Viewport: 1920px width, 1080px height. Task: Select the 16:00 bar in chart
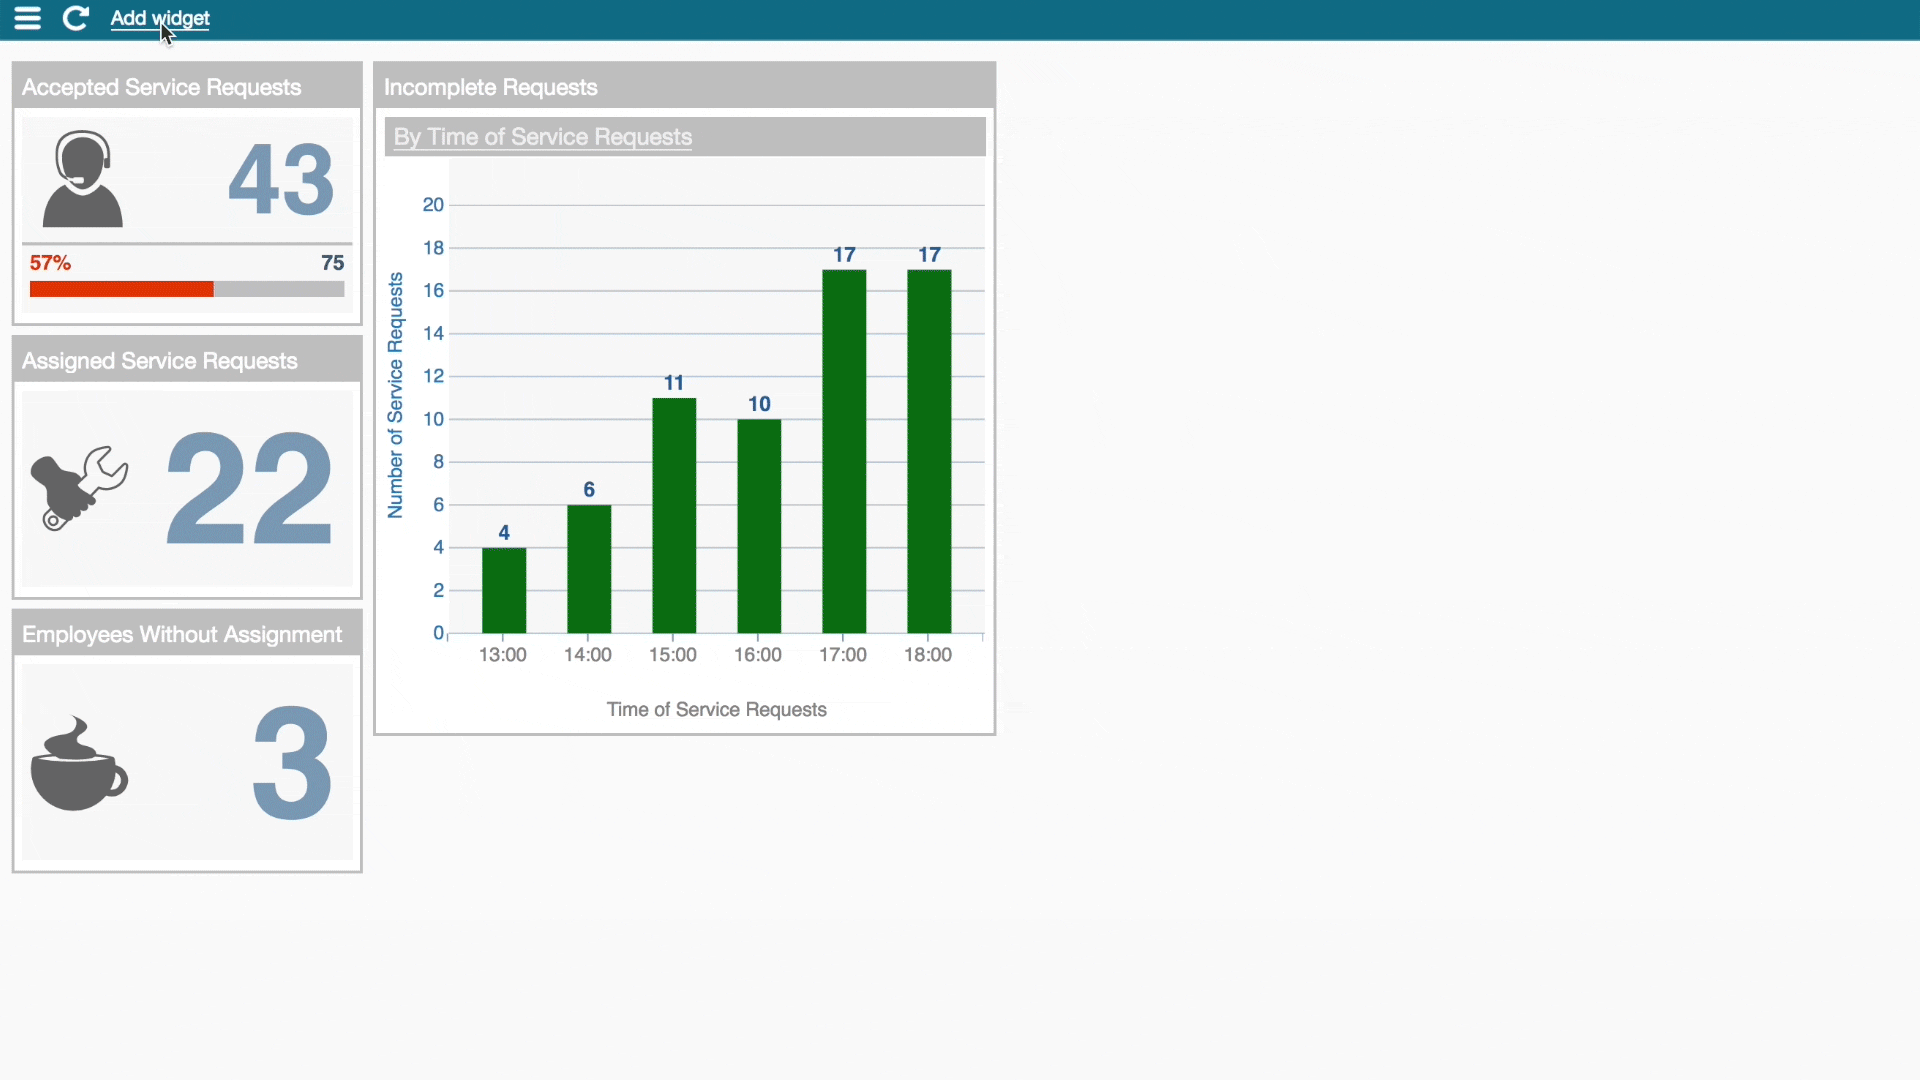[759, 526]
